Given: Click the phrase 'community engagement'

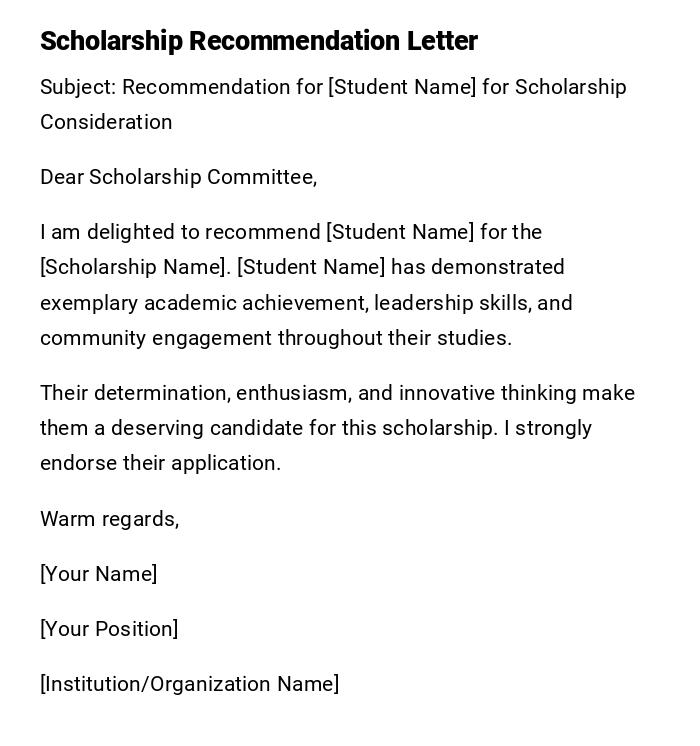Looking at the screenshot, I should tap(156, 338).
